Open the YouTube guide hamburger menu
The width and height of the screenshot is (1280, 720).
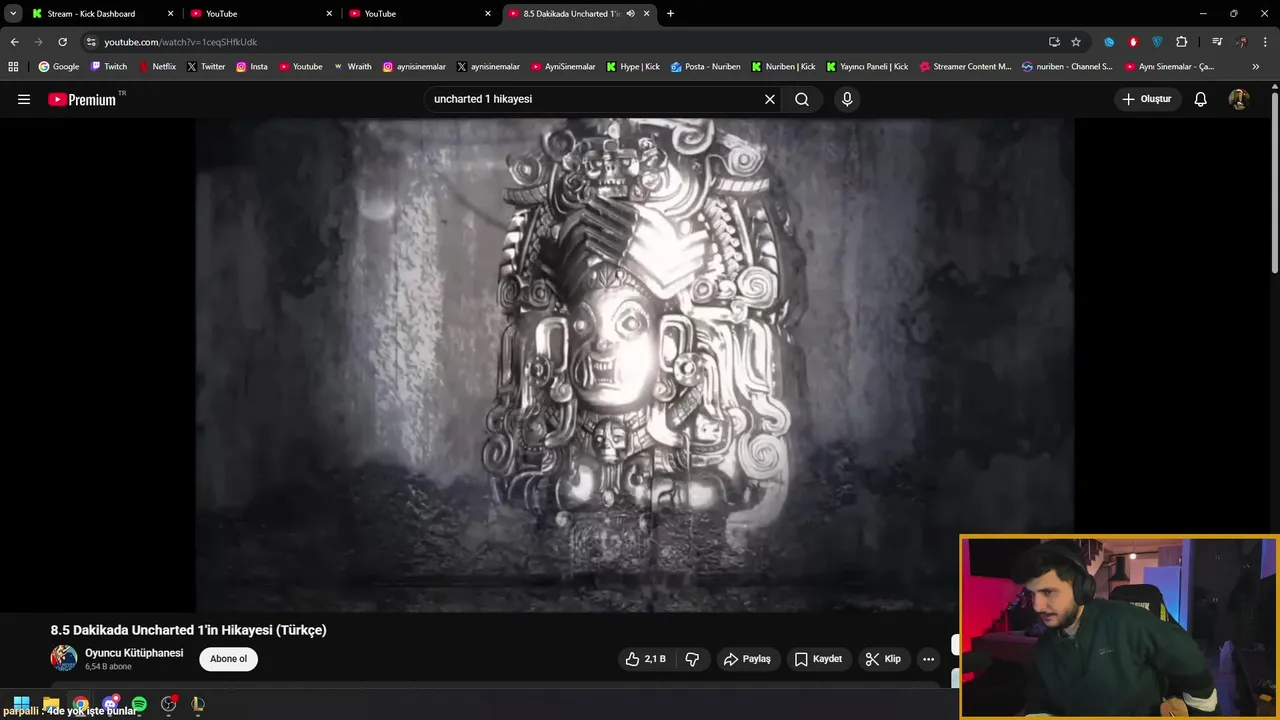click(x=24, y=99)
